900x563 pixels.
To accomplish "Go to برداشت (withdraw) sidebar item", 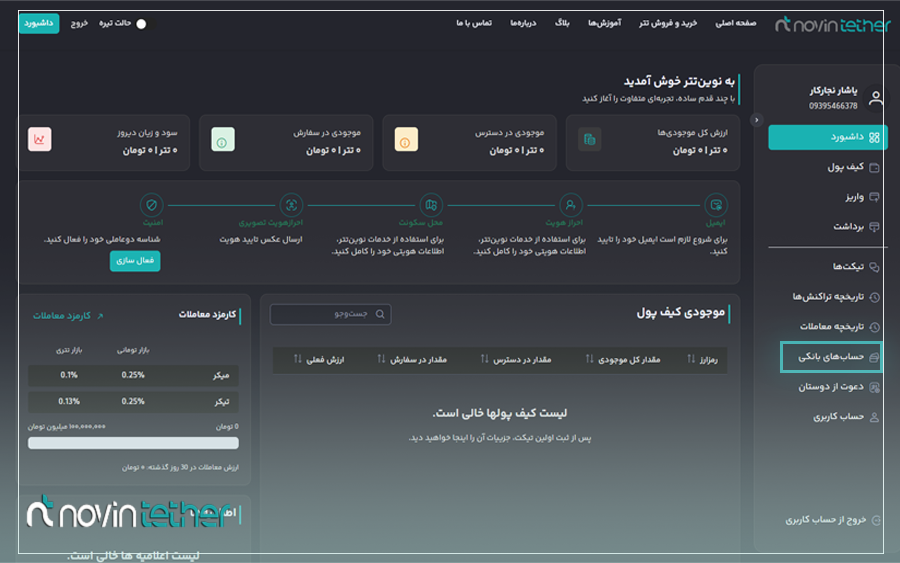I will (x=856, y=227).
